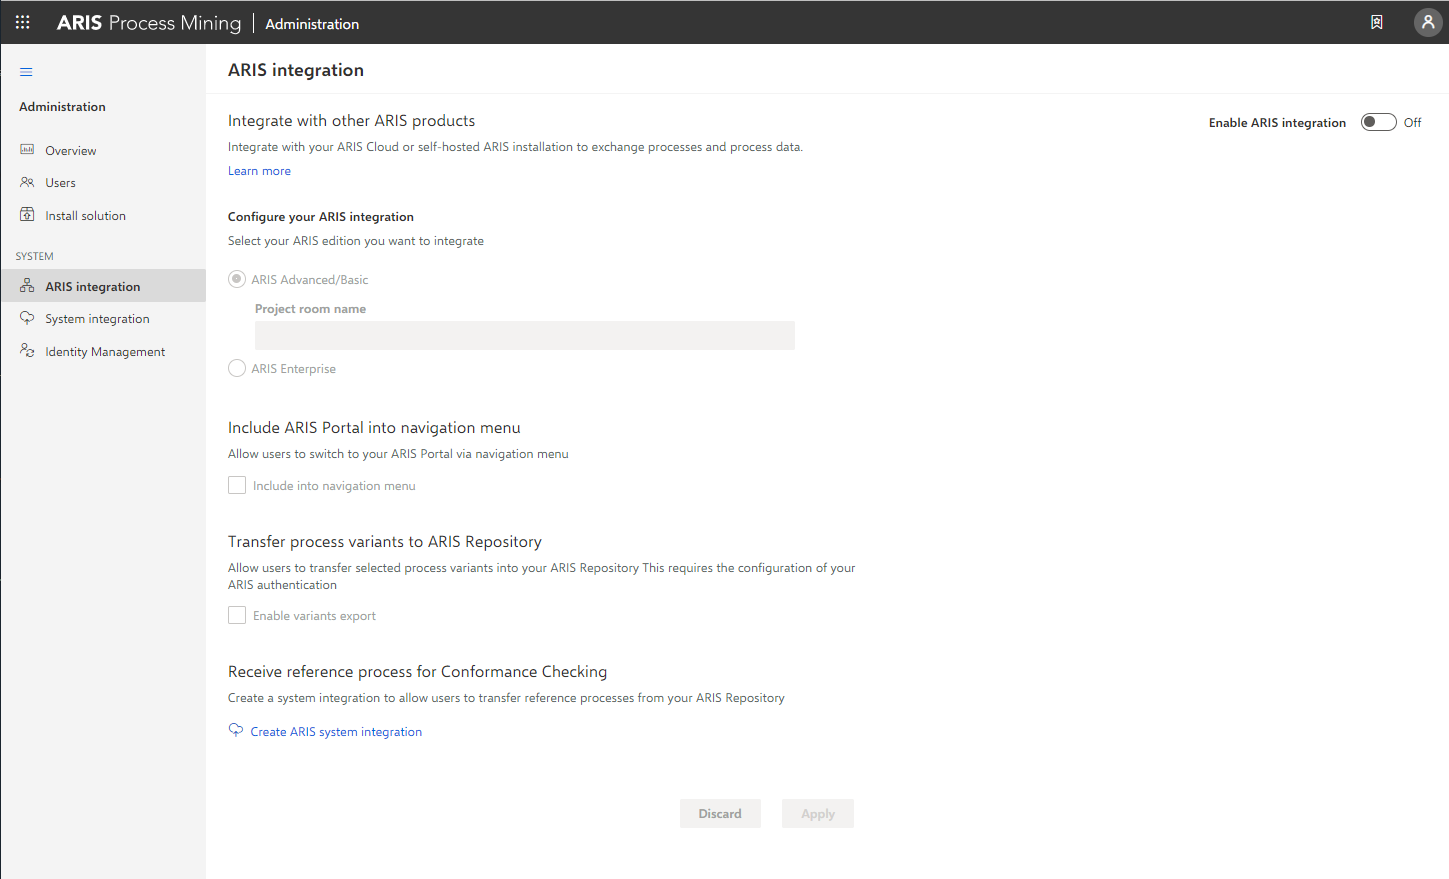Viewport: 1449px width, 879px height.
Task: Click the cloud icon beside Create ARIS system integration
Action: click(236, 730)
